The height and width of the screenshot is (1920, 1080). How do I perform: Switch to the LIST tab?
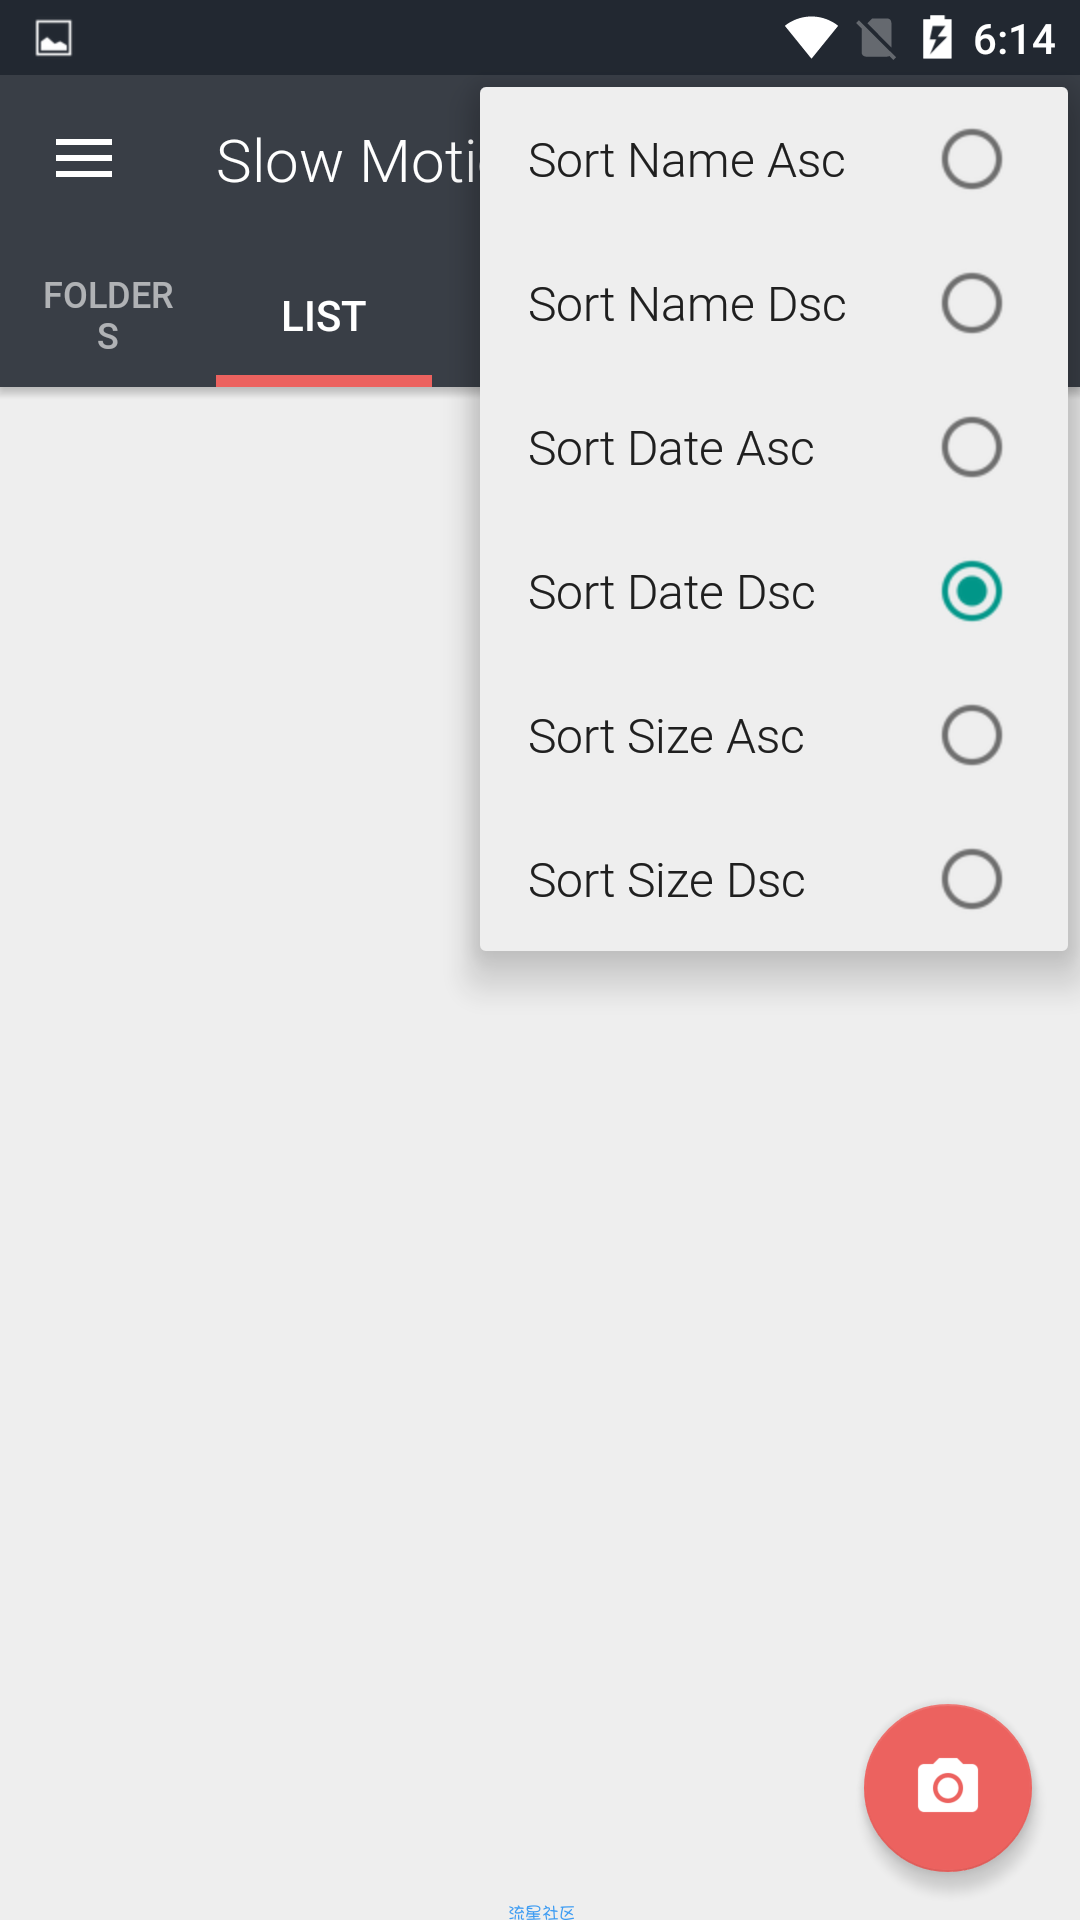[324, 316]
